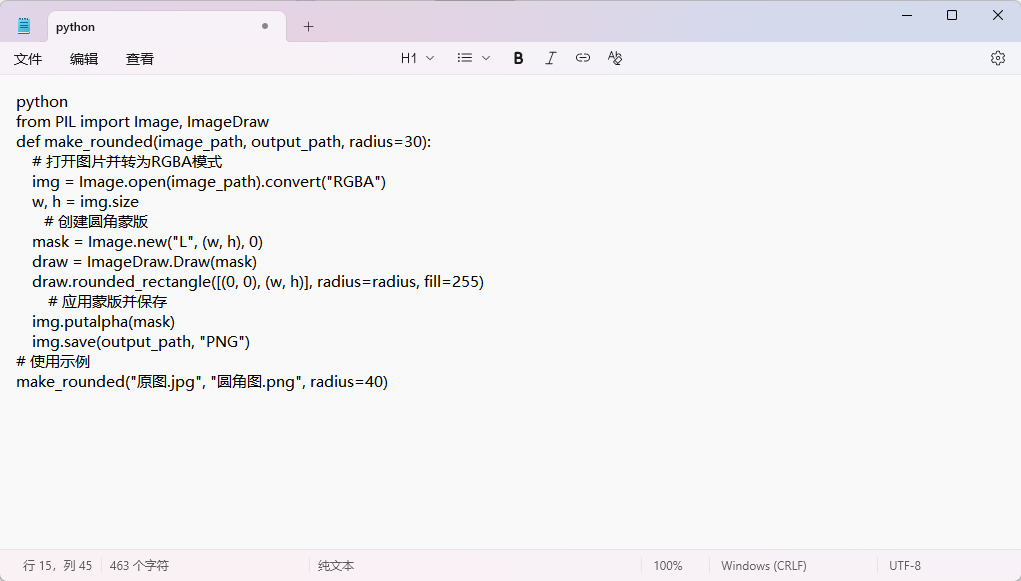
Task: Insert a hyperlink
Action: (583, 58)
